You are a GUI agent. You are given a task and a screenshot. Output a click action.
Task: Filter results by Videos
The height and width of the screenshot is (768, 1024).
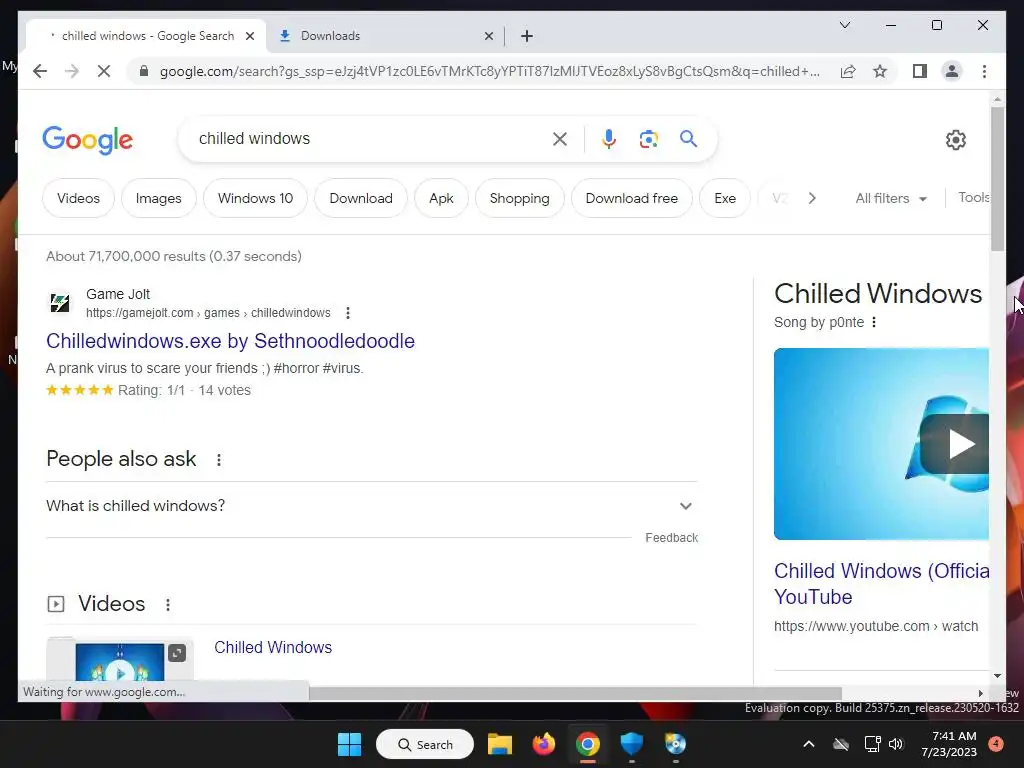click(x=78, y=199)
